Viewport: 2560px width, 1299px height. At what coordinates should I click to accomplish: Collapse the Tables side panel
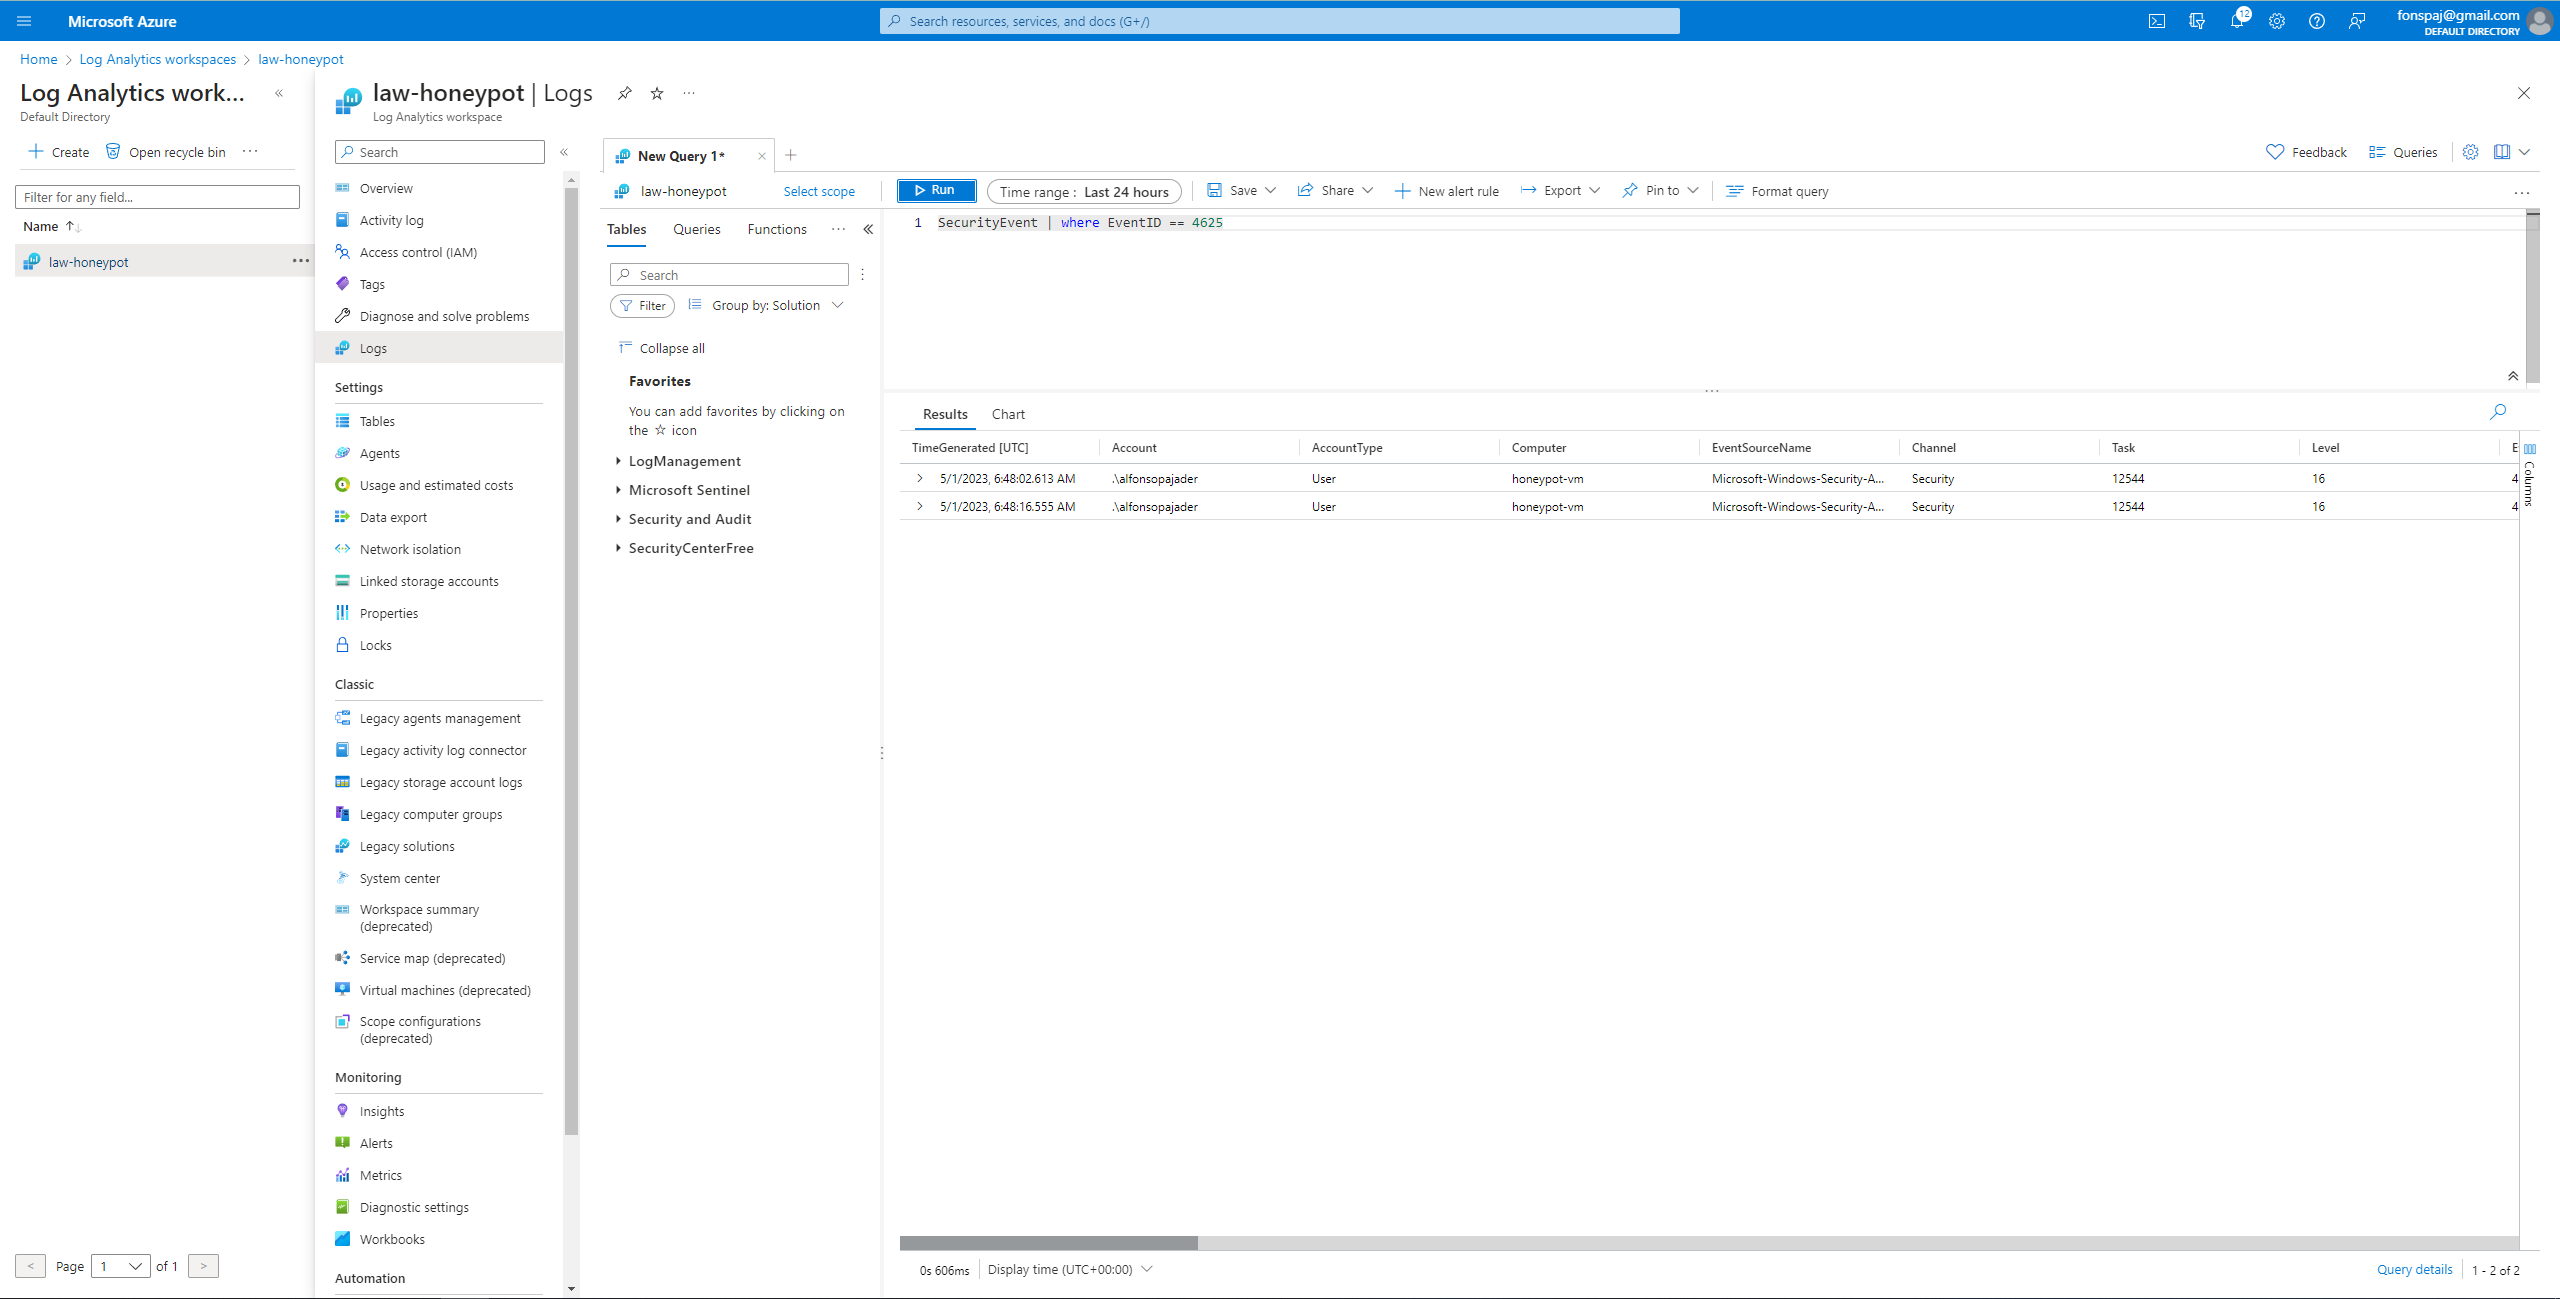point(868,229)
